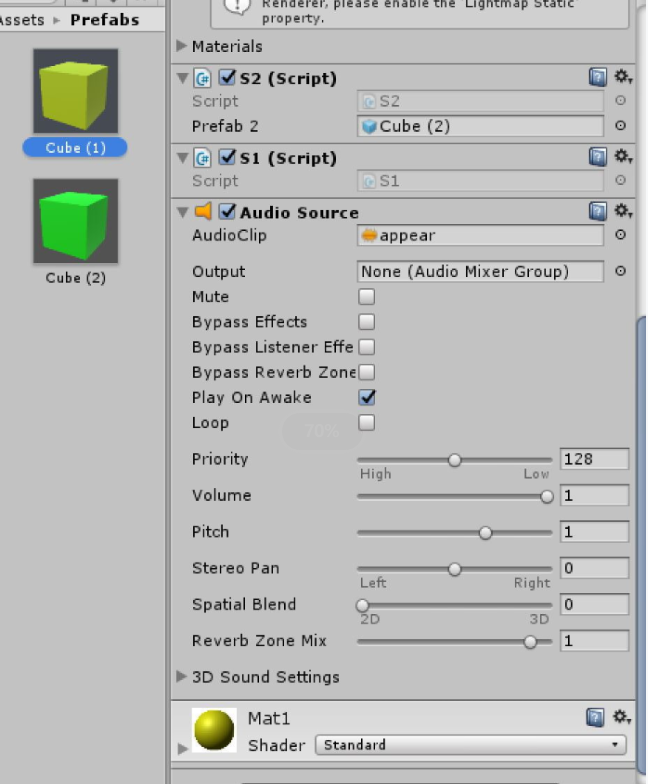Click object picker circle for AudioClip field
The height and width of the screenshot is (784, 648).
tap(620, 234)
